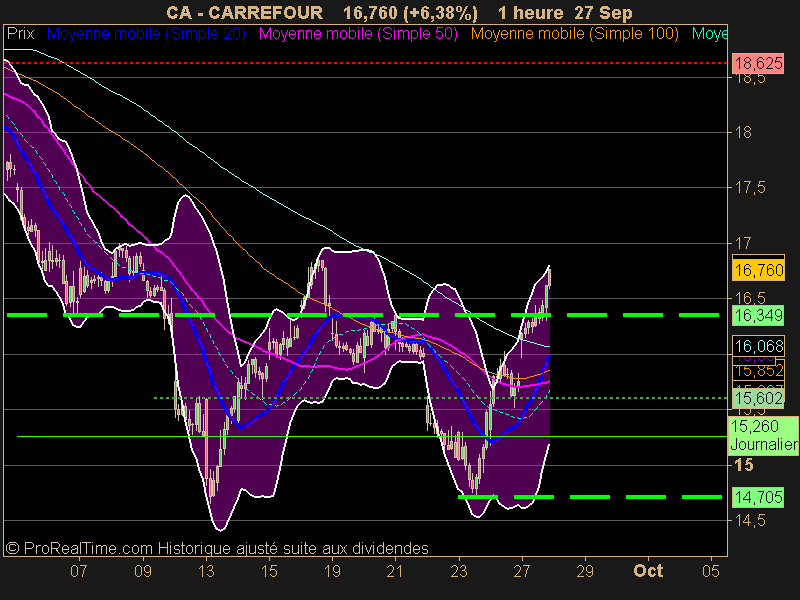Click the chart title 'CA - CARREFOUR'
800x600 pixels.
[x=244, y=13]
